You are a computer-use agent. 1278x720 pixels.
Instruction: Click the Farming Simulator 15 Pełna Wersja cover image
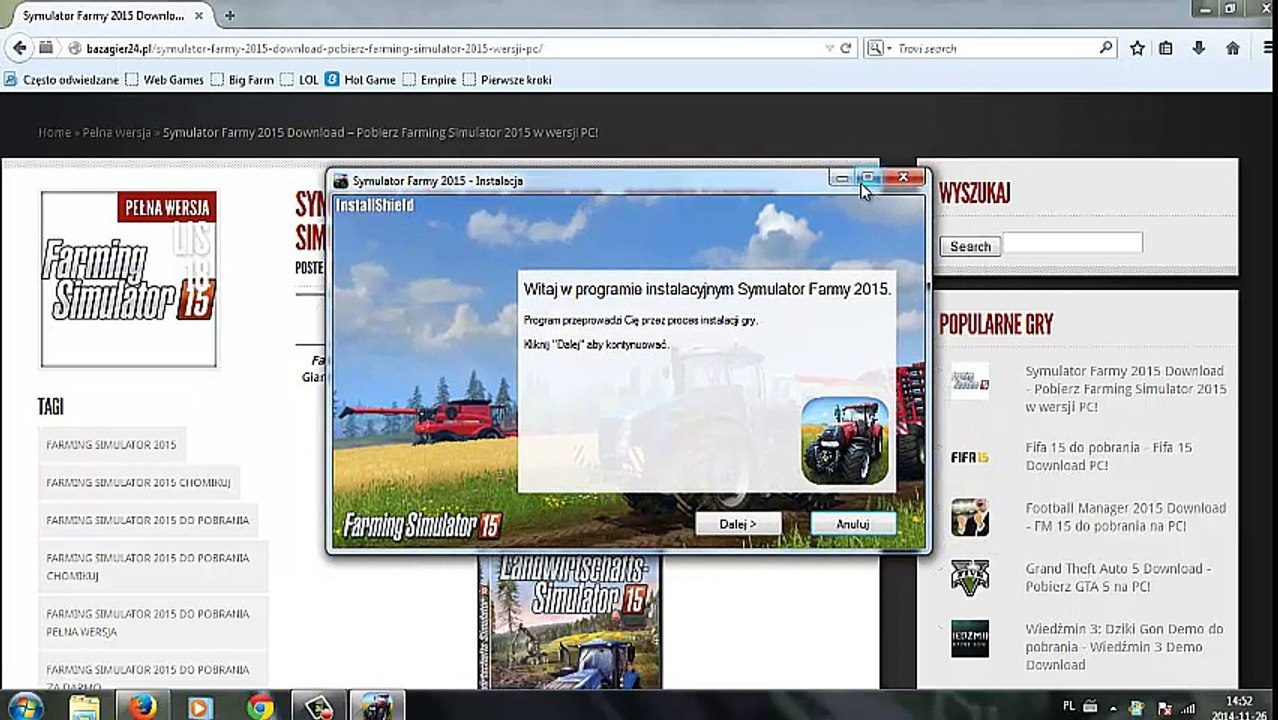pos(128,279)
